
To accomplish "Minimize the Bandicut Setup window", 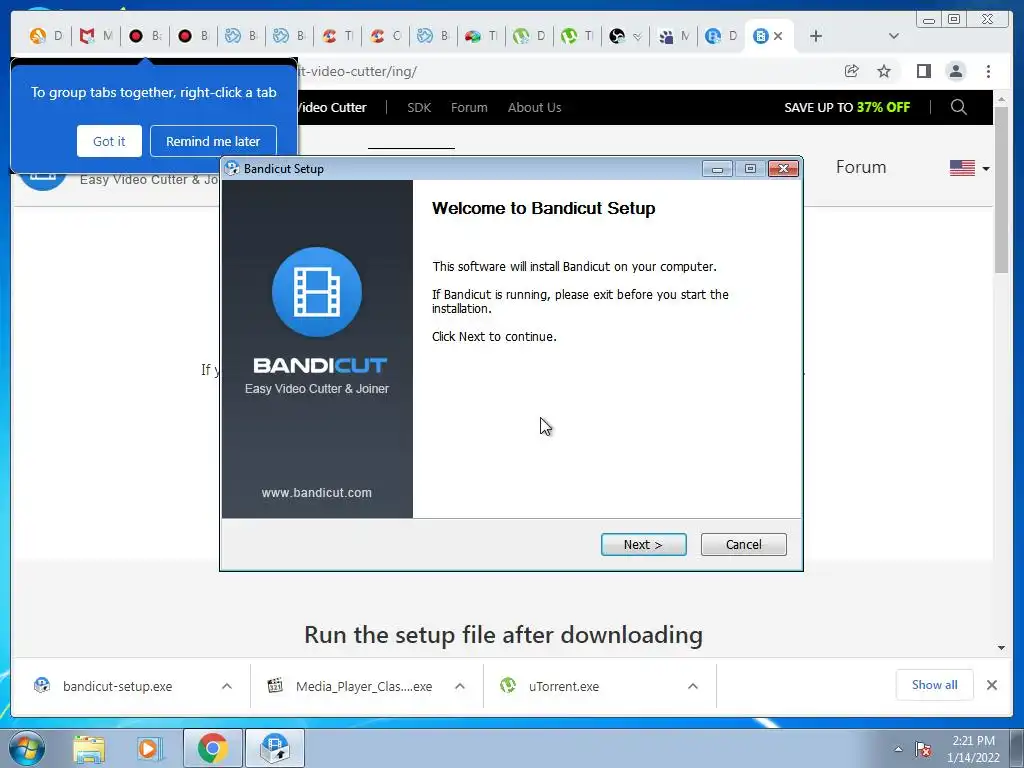I will (717, 169).
